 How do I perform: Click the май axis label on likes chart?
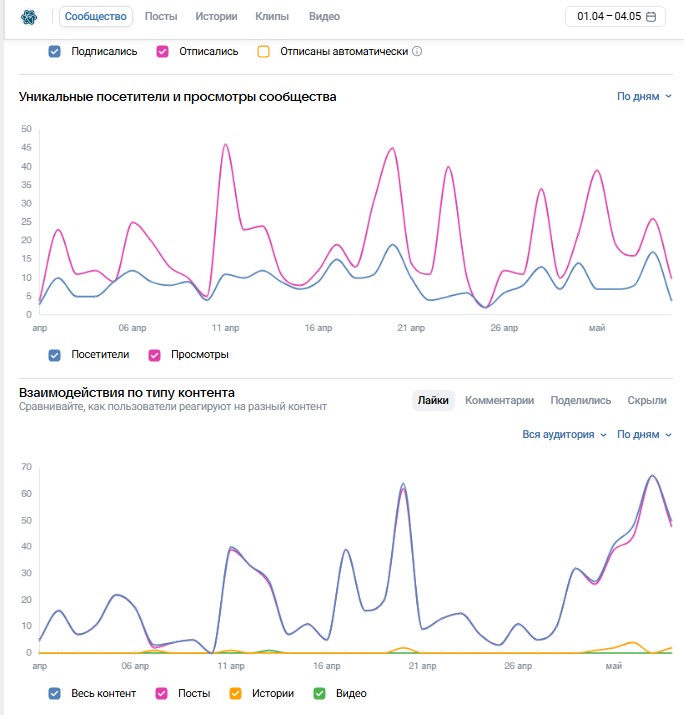tap(614, 666)
